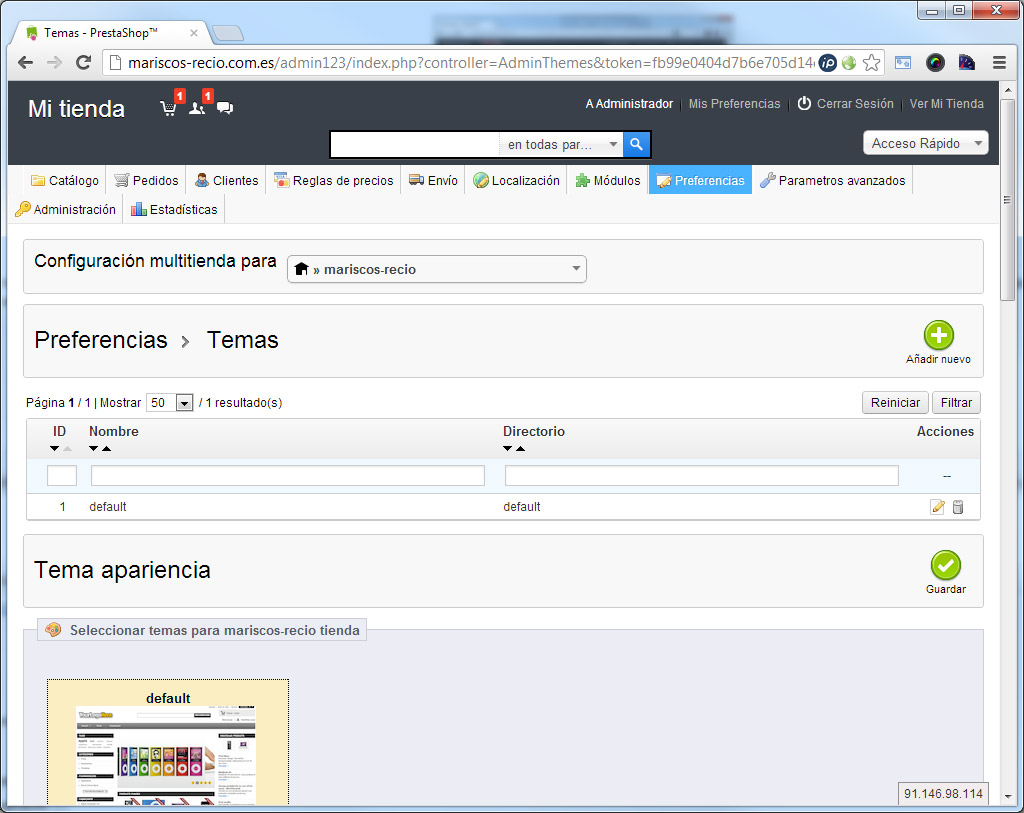
Task: Click the Cerrar Sesión link
Action: 855,104
